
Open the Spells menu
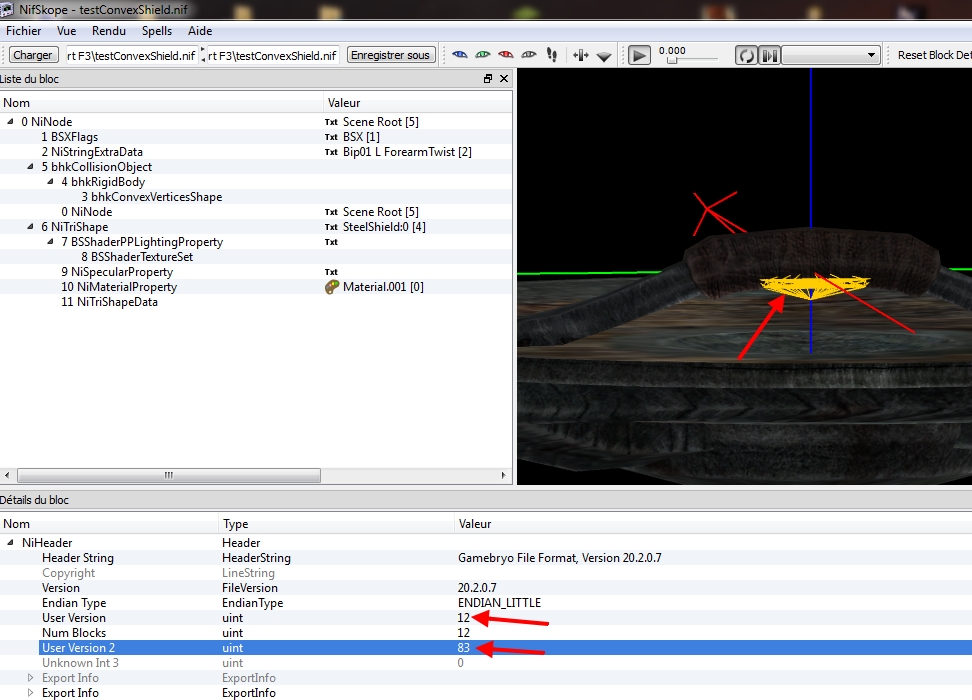coord(157,31)
